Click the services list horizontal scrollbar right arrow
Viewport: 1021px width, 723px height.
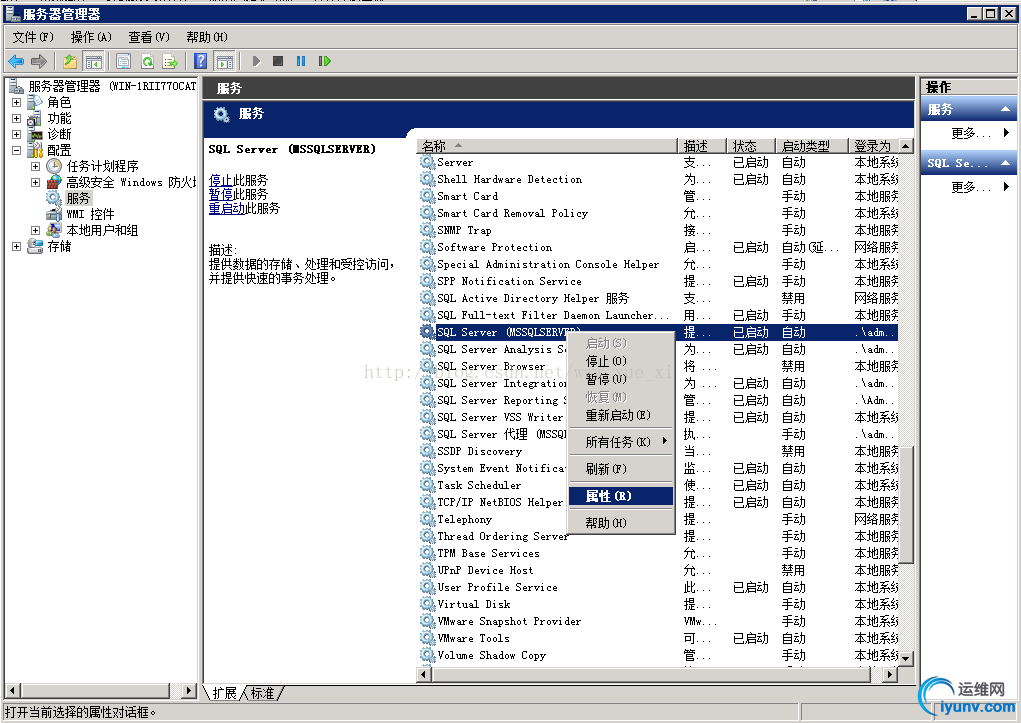[x=890, y=674]
